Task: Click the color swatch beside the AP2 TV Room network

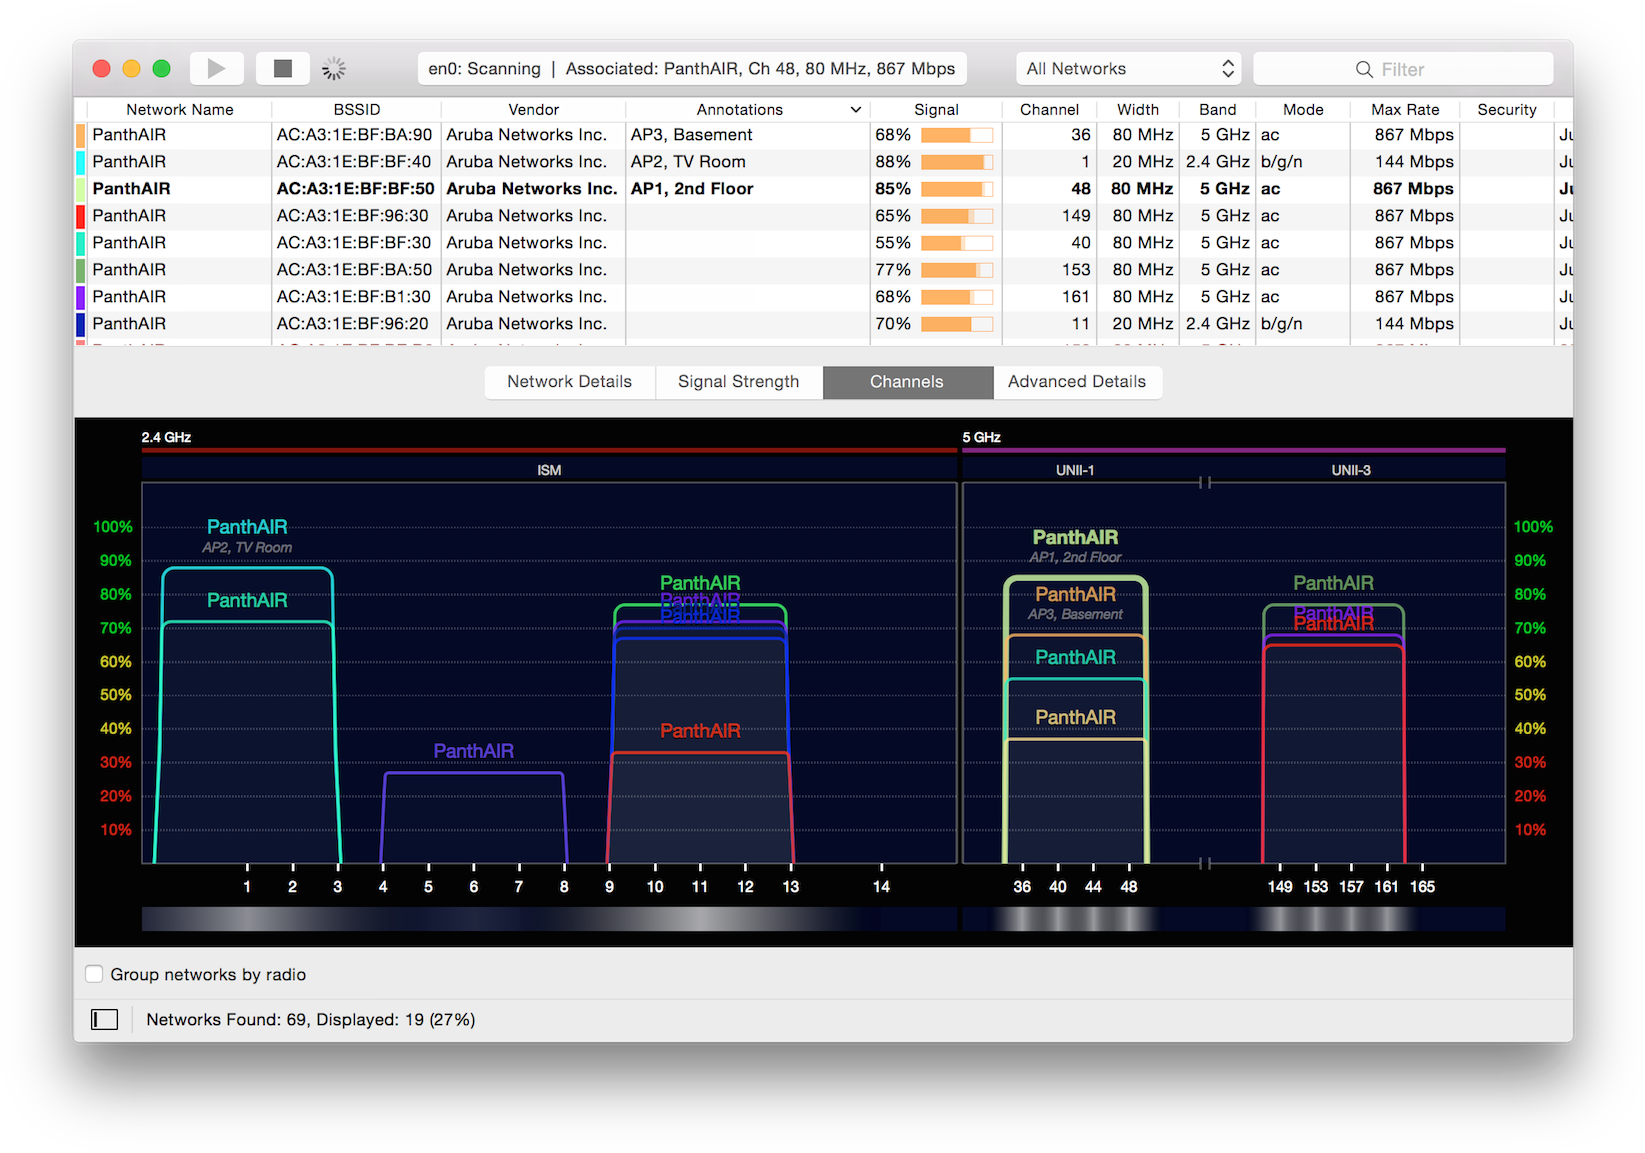Action: 80,161
